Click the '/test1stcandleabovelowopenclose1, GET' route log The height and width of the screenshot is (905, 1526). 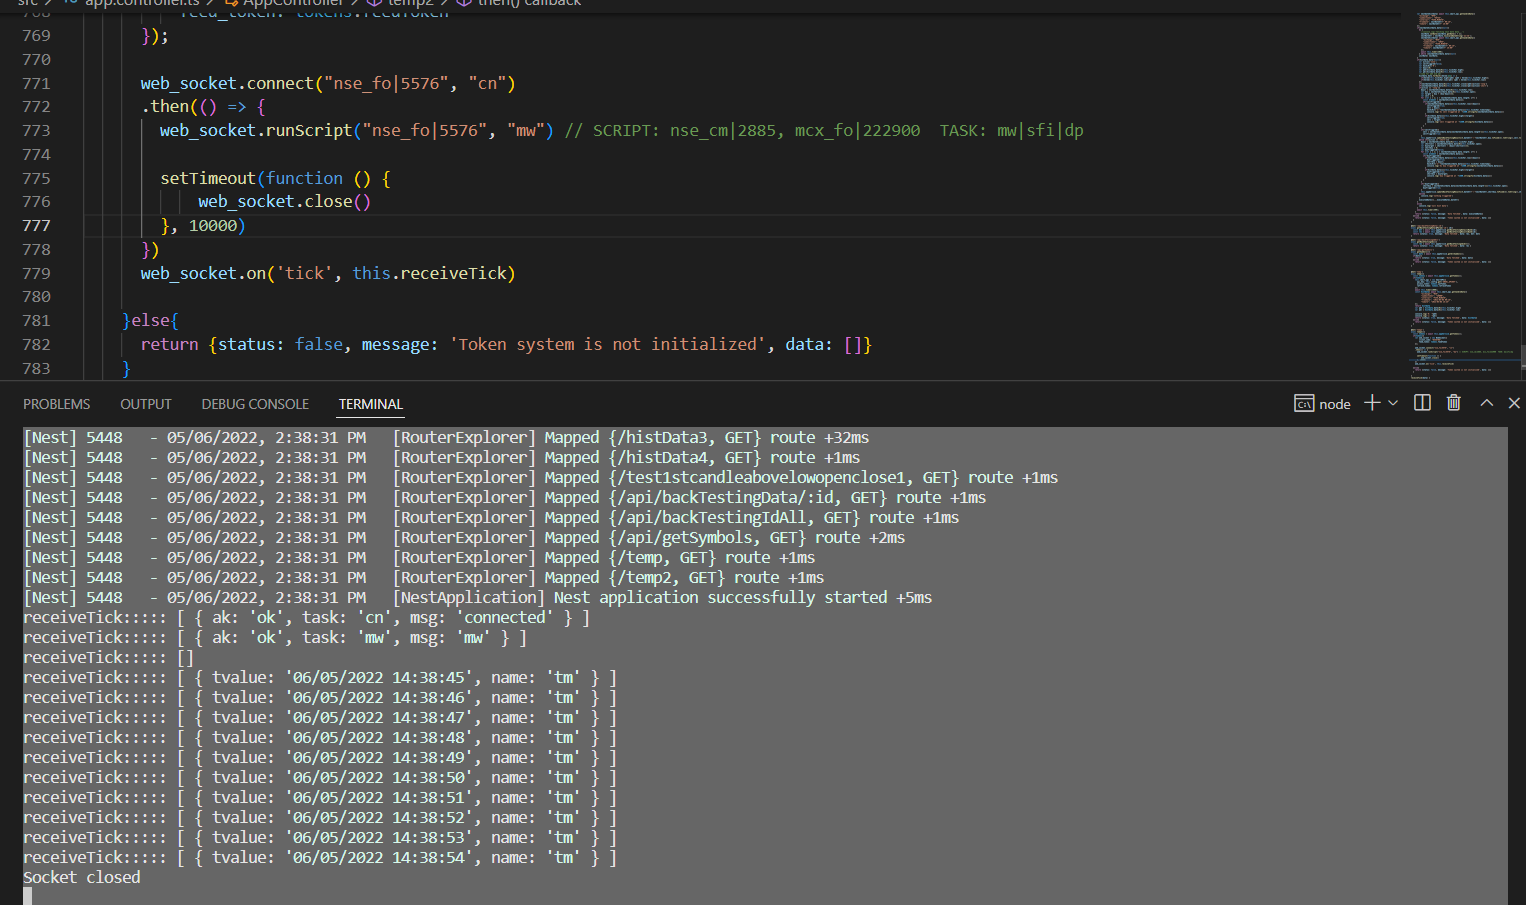pos(541,477)
